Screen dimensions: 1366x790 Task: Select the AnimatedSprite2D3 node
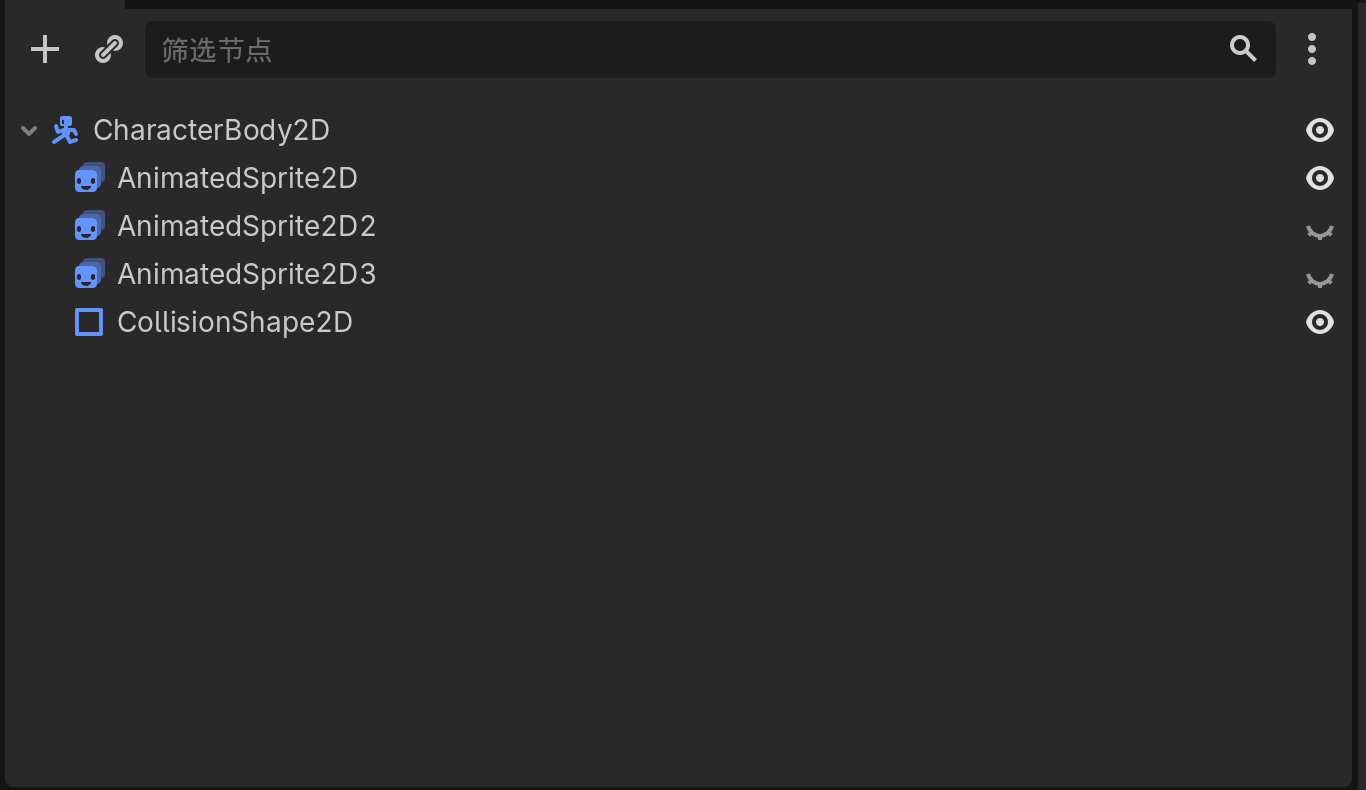pyautogui.click(x=246, y=273)
